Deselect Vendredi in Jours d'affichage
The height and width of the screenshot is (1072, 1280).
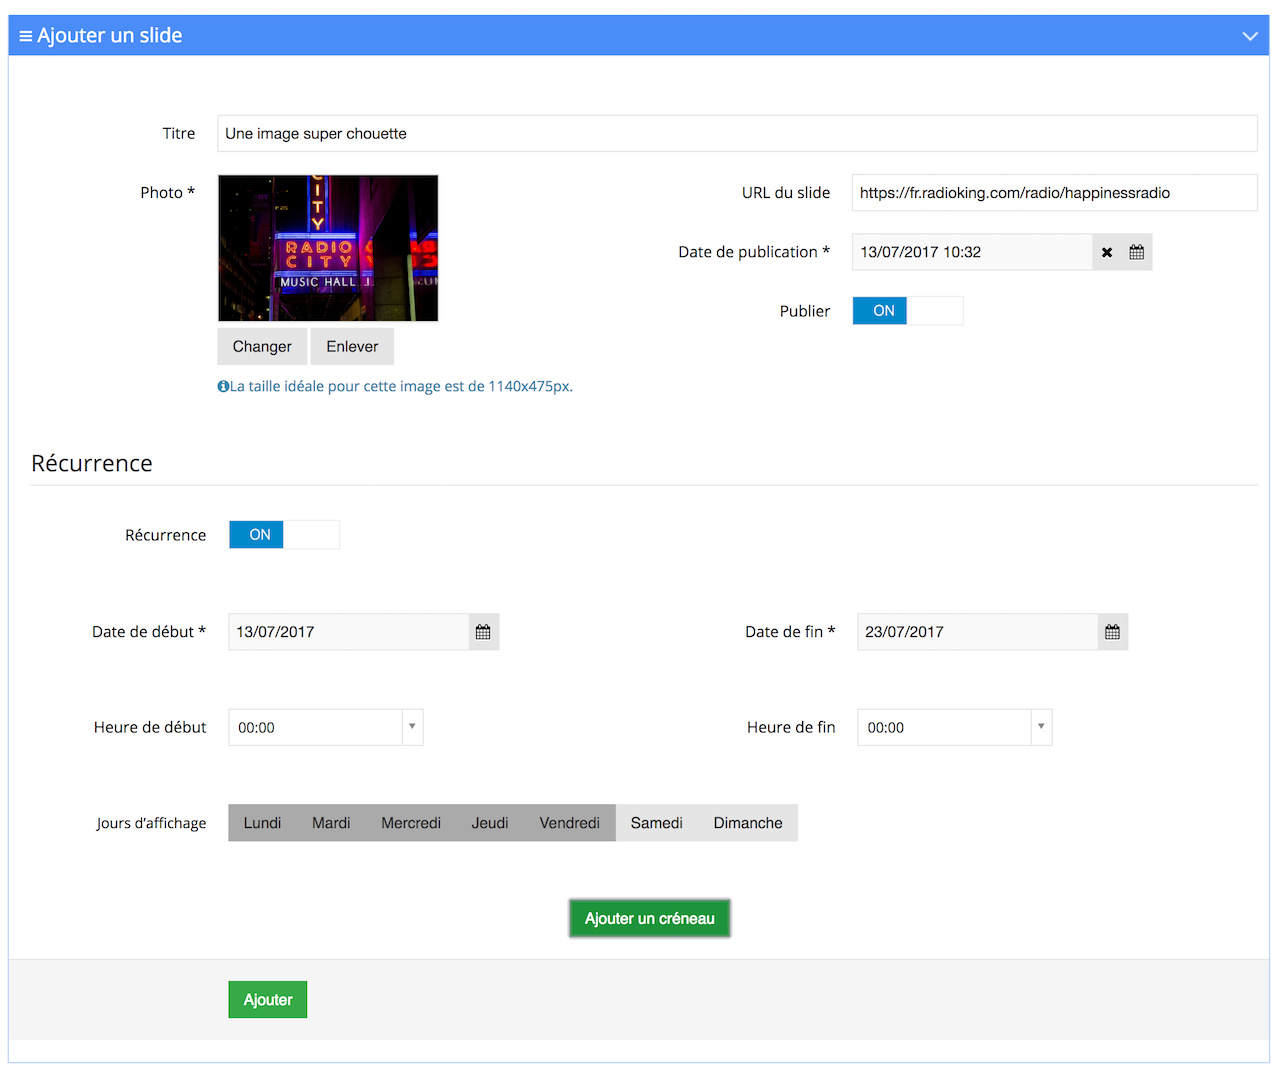click(569, 822)
